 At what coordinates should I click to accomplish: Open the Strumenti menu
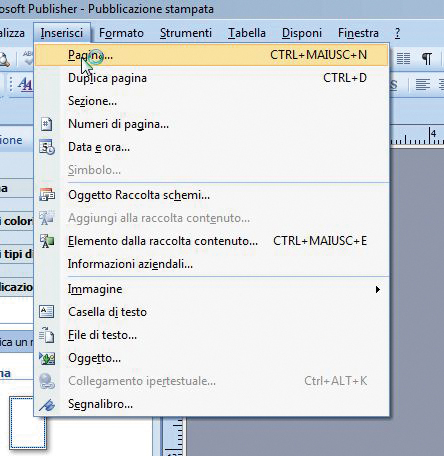[186, 33]
